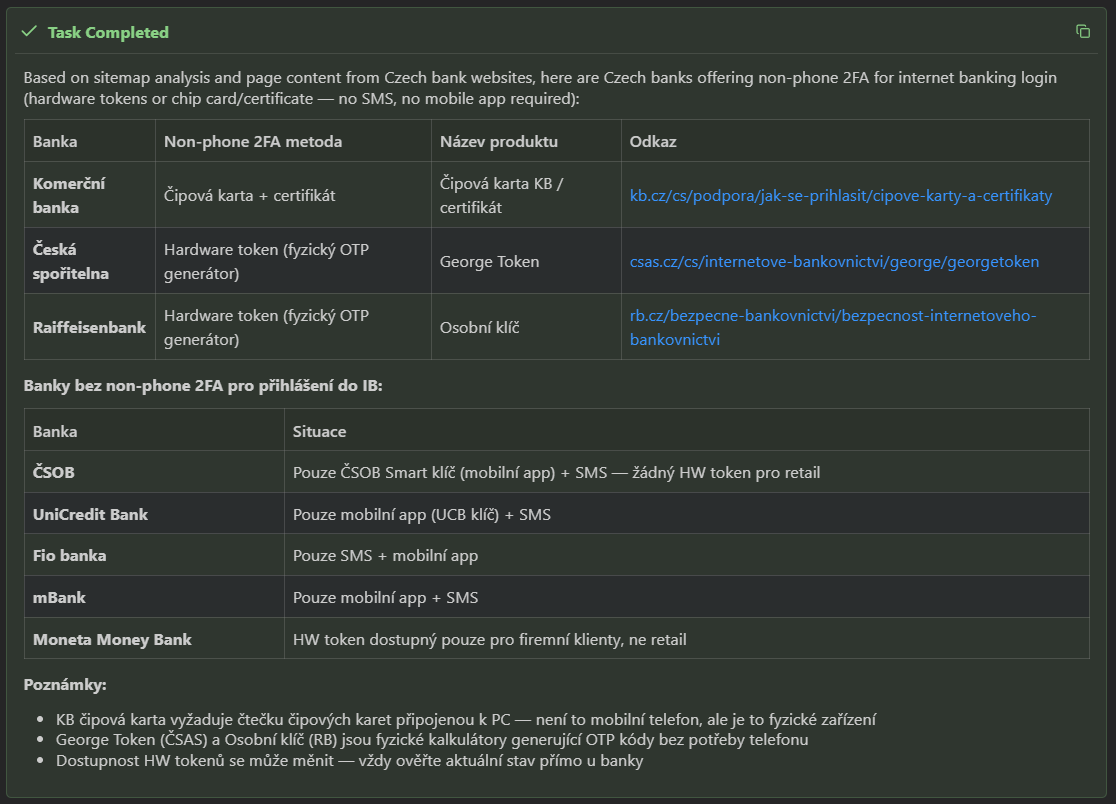
Task: Select the ČSOB row in second table
Action: coord(54,472)
